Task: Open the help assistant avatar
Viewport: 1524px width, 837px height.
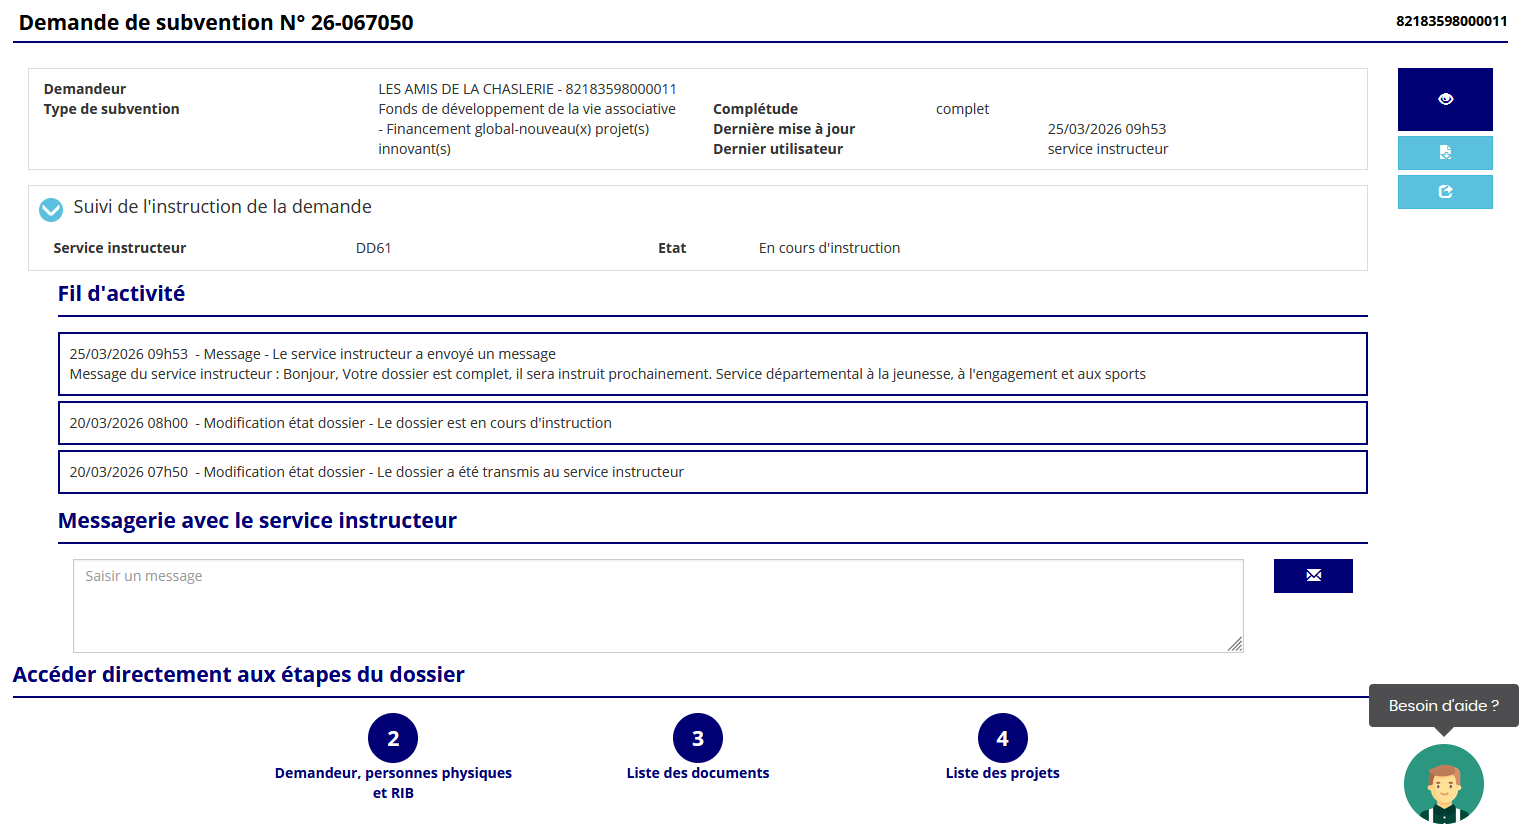Action: point(1443,784)
